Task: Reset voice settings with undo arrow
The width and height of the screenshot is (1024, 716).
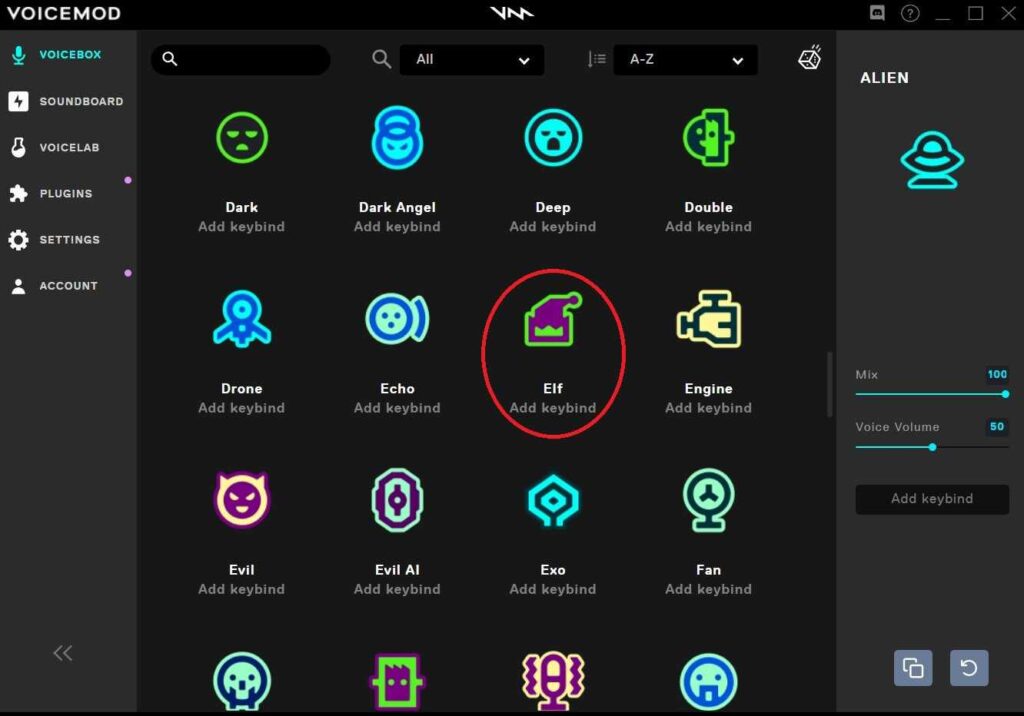Action: pyautogui.click(x=969, y=668)
